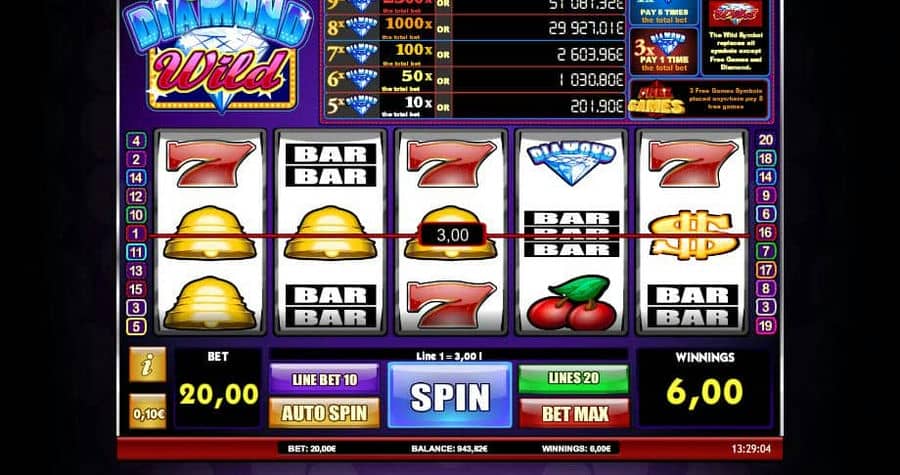
Task: Click the top-left red 7 symbol
Action: point(210,163)
